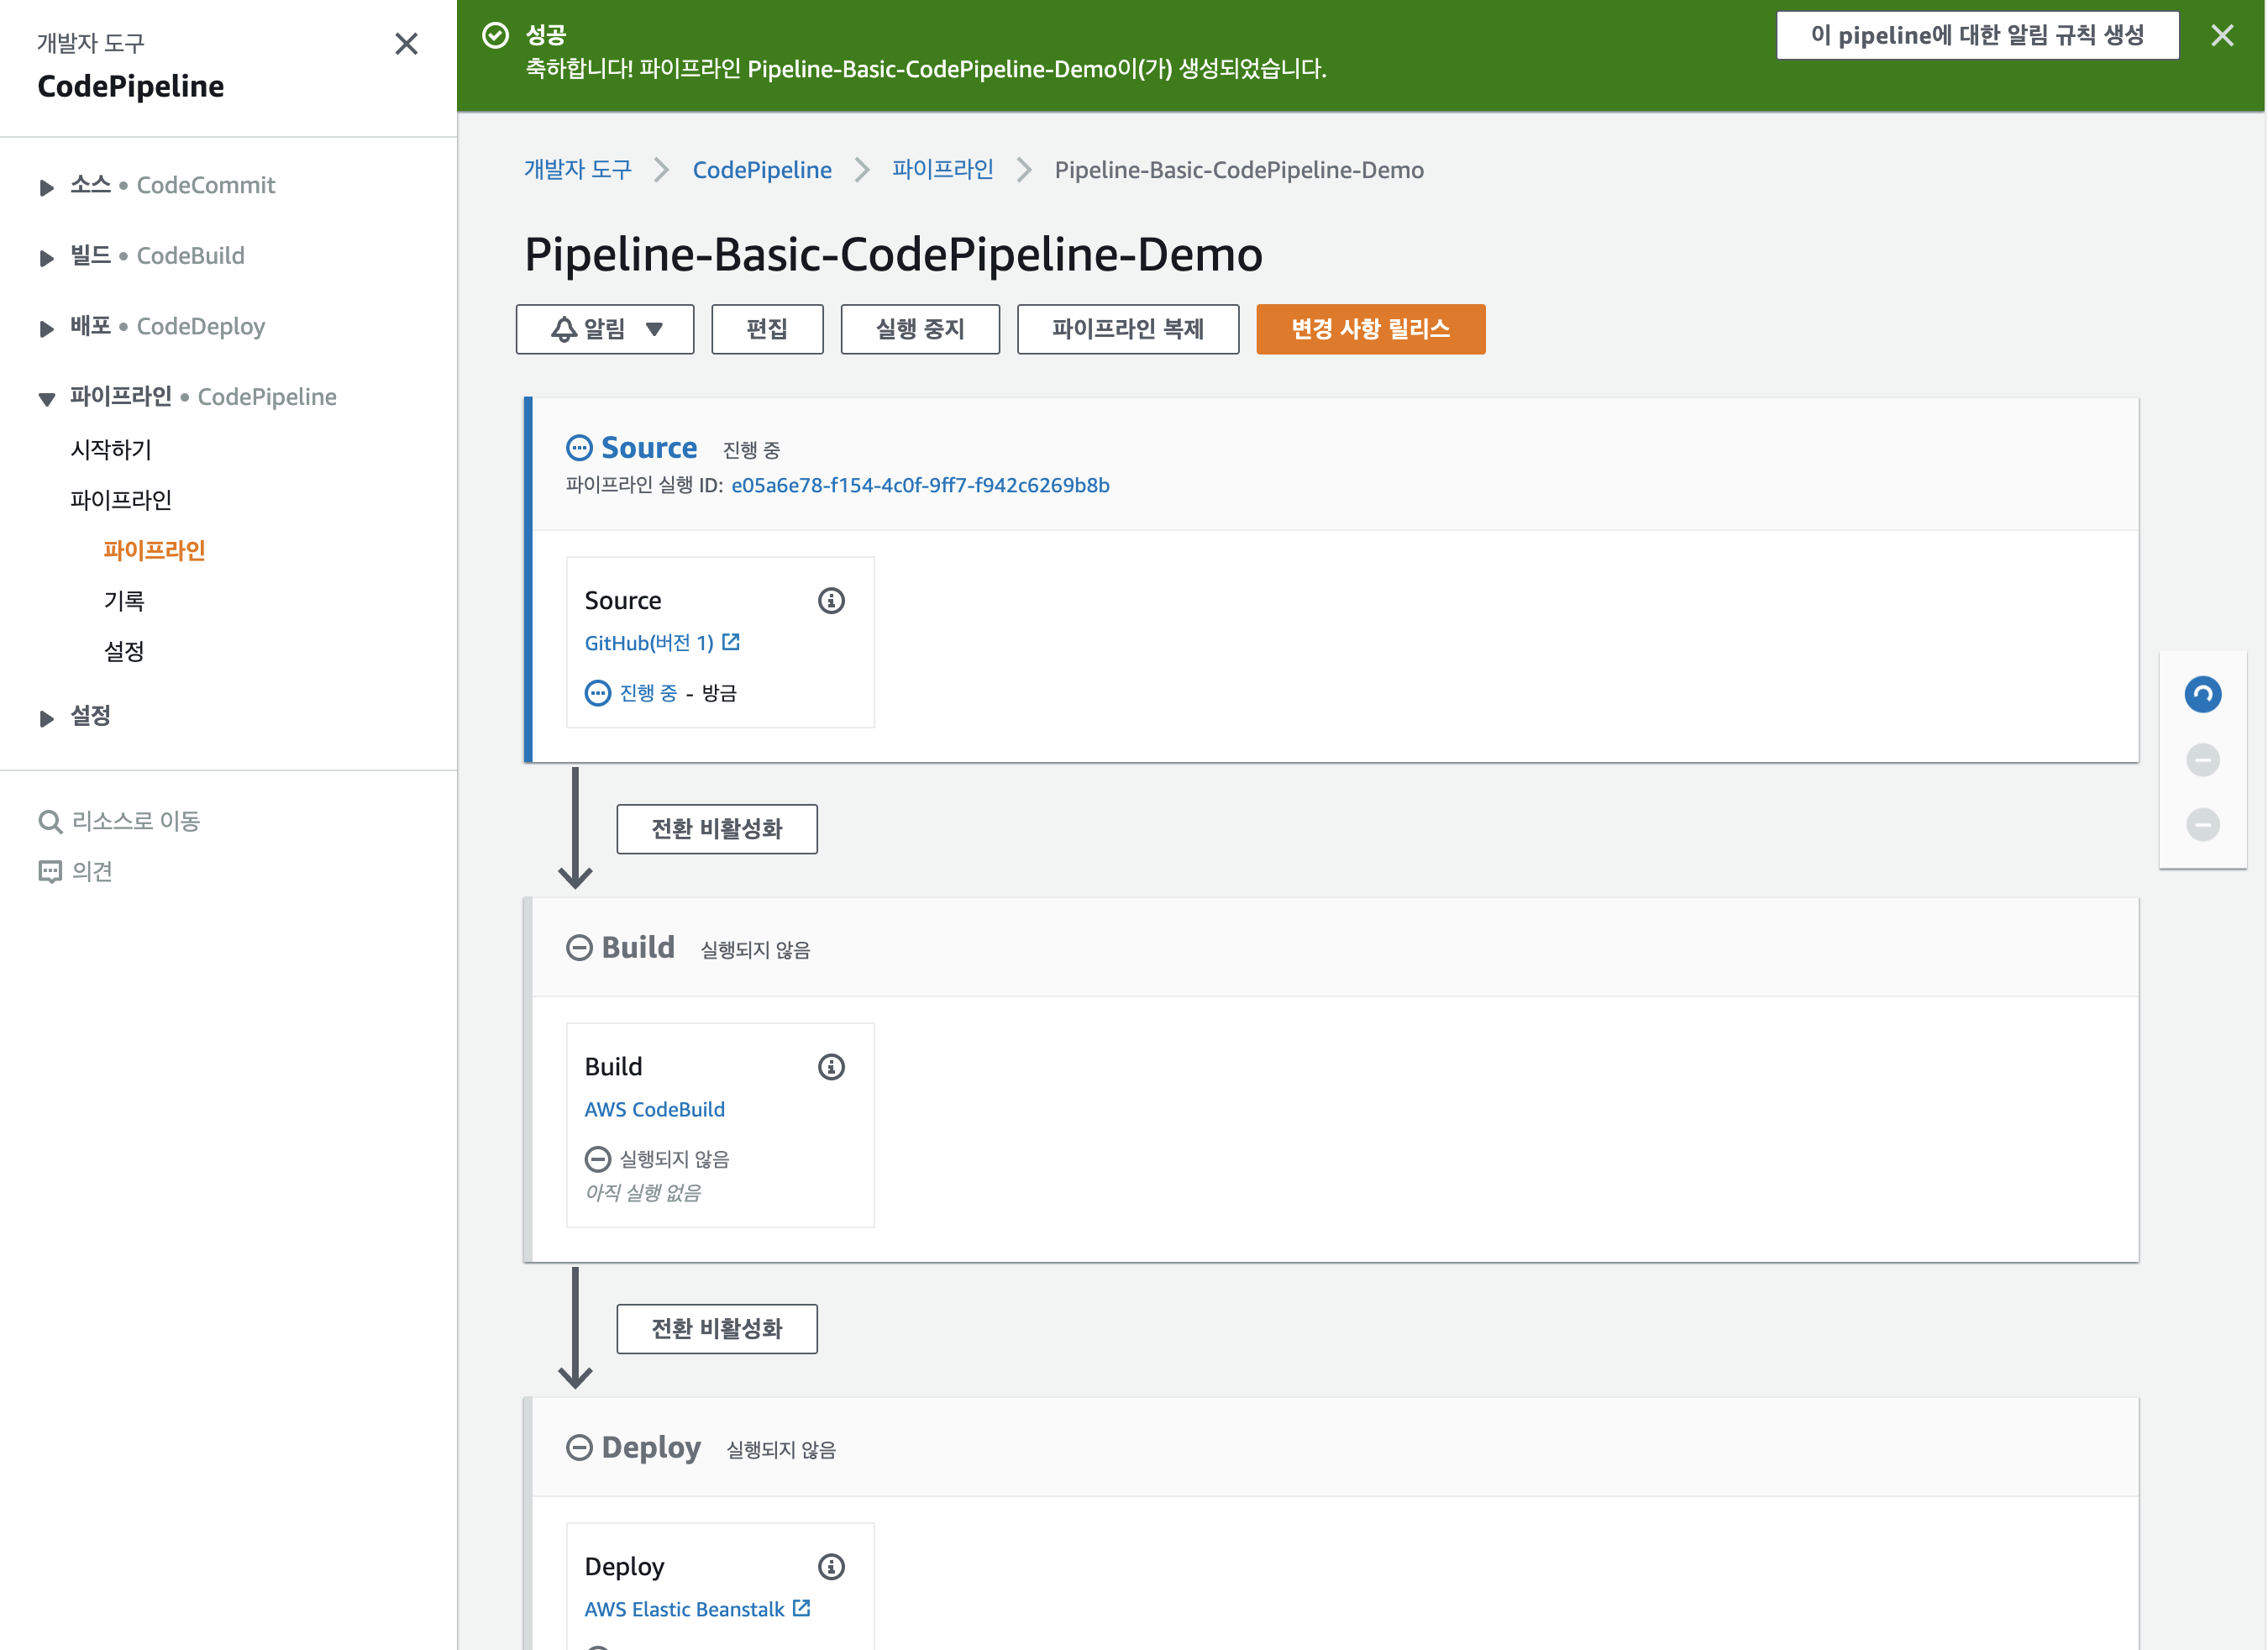Image resolution: width=2268 pixels, height=1650 pixels.
Task: Click the middle gray stage indicator in side panel
Action: coord(2202,760)
